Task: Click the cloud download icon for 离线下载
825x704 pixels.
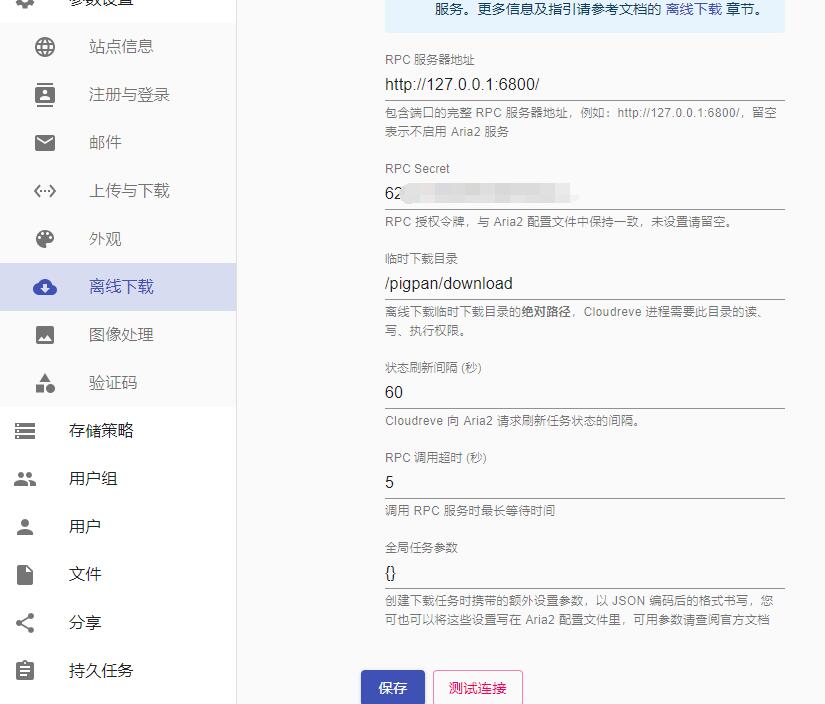Action: click(45, 287)
